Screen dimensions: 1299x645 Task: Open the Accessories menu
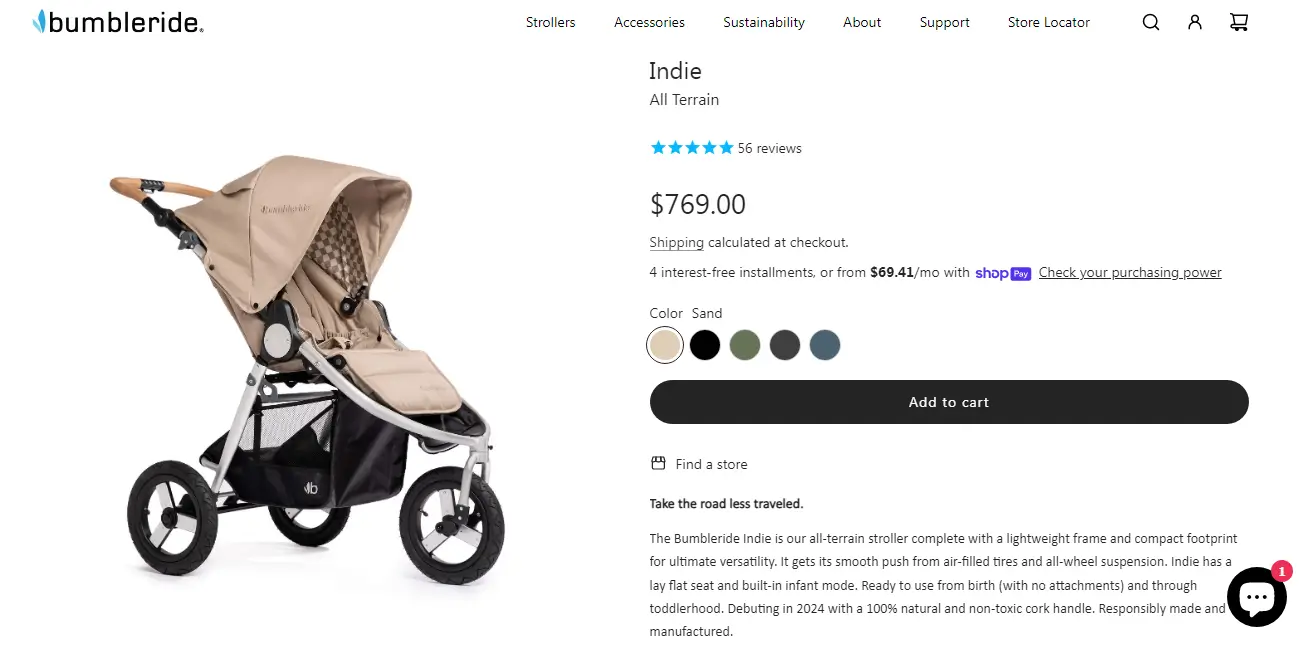coord(649,22)
